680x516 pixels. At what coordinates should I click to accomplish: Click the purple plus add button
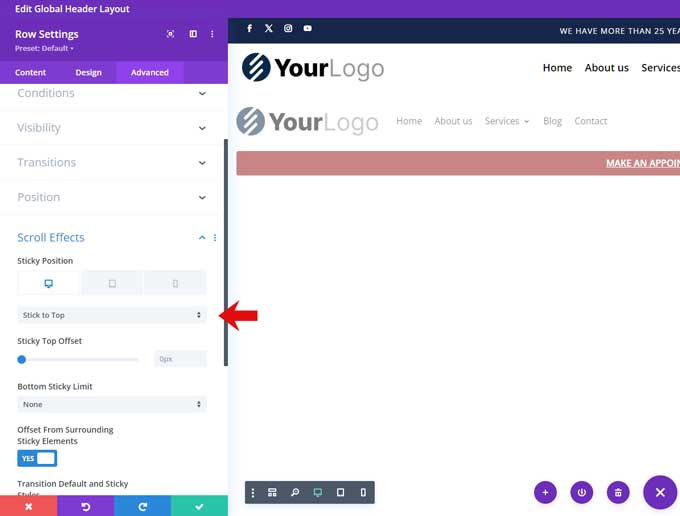click(545, 492)
